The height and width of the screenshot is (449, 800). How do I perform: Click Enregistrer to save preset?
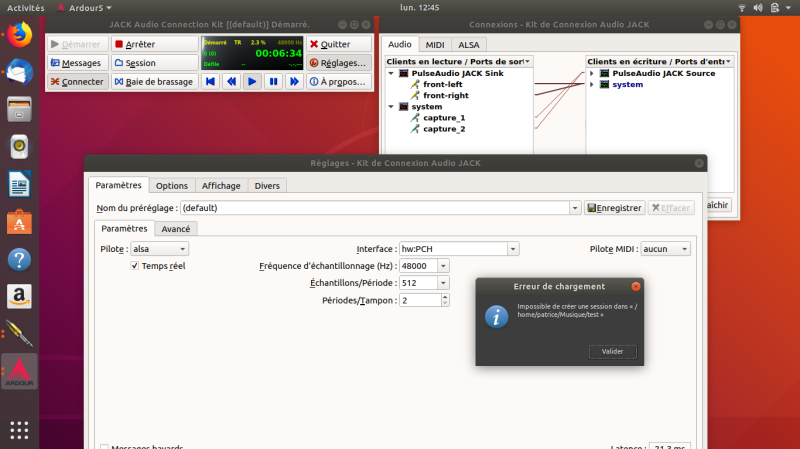click(x=614, y=208)
